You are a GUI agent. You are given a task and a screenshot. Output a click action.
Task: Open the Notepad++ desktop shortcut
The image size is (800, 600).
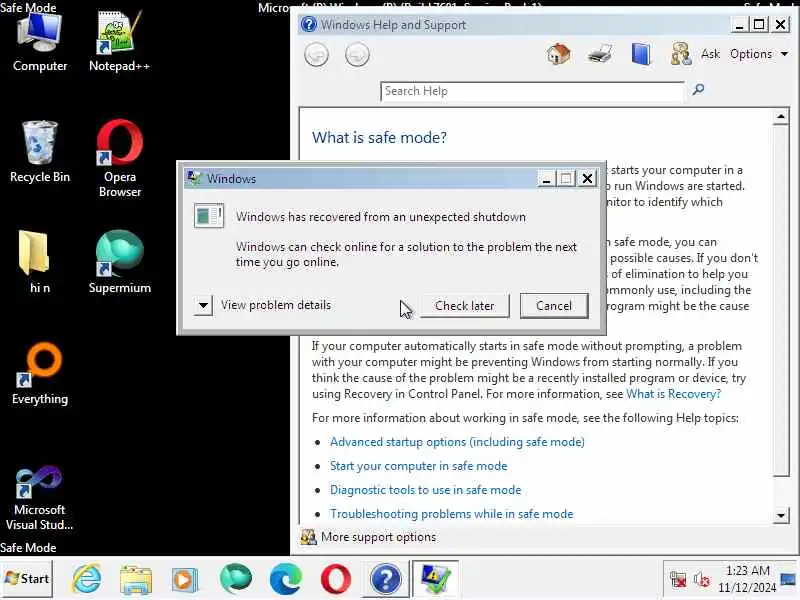119,42
